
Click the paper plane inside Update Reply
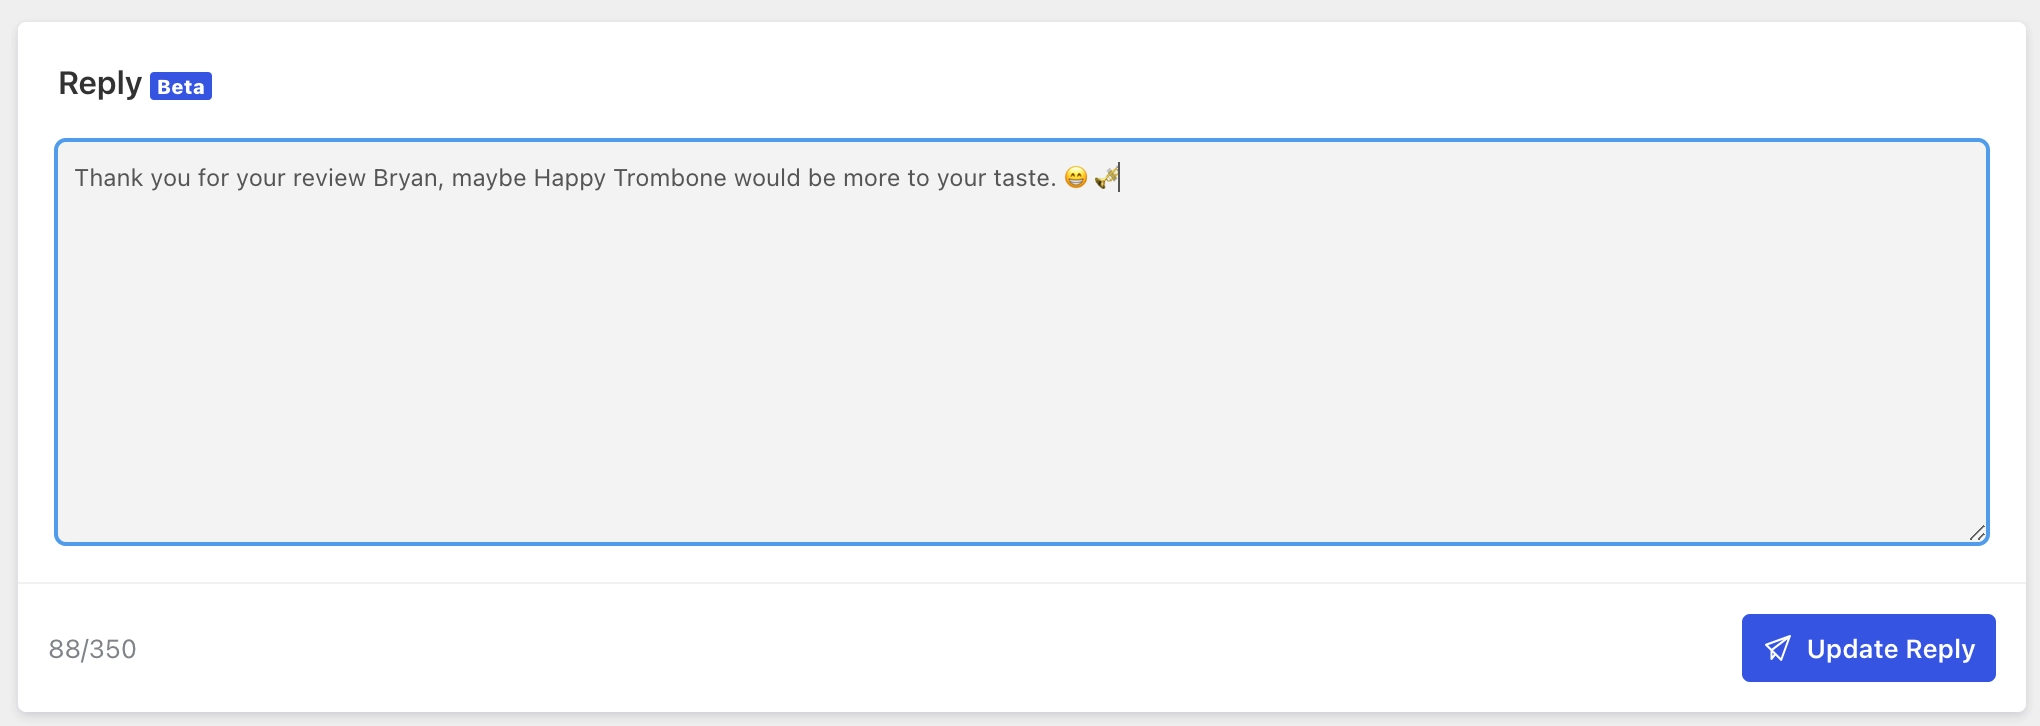[1779, 648]
